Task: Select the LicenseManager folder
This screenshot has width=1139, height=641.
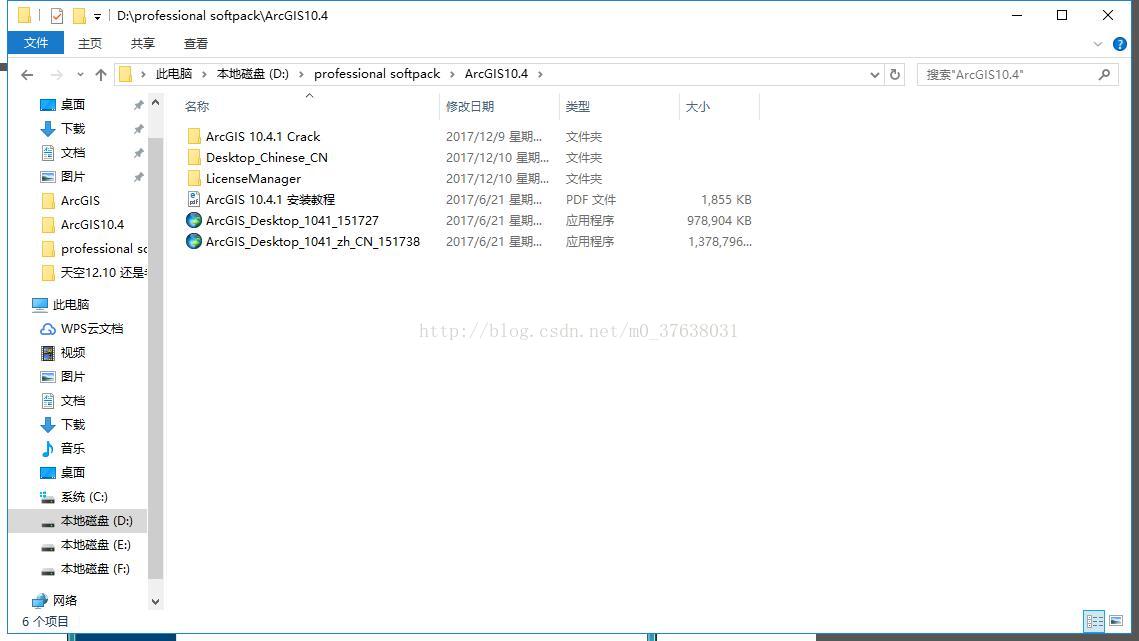Action: click(253, 179)
